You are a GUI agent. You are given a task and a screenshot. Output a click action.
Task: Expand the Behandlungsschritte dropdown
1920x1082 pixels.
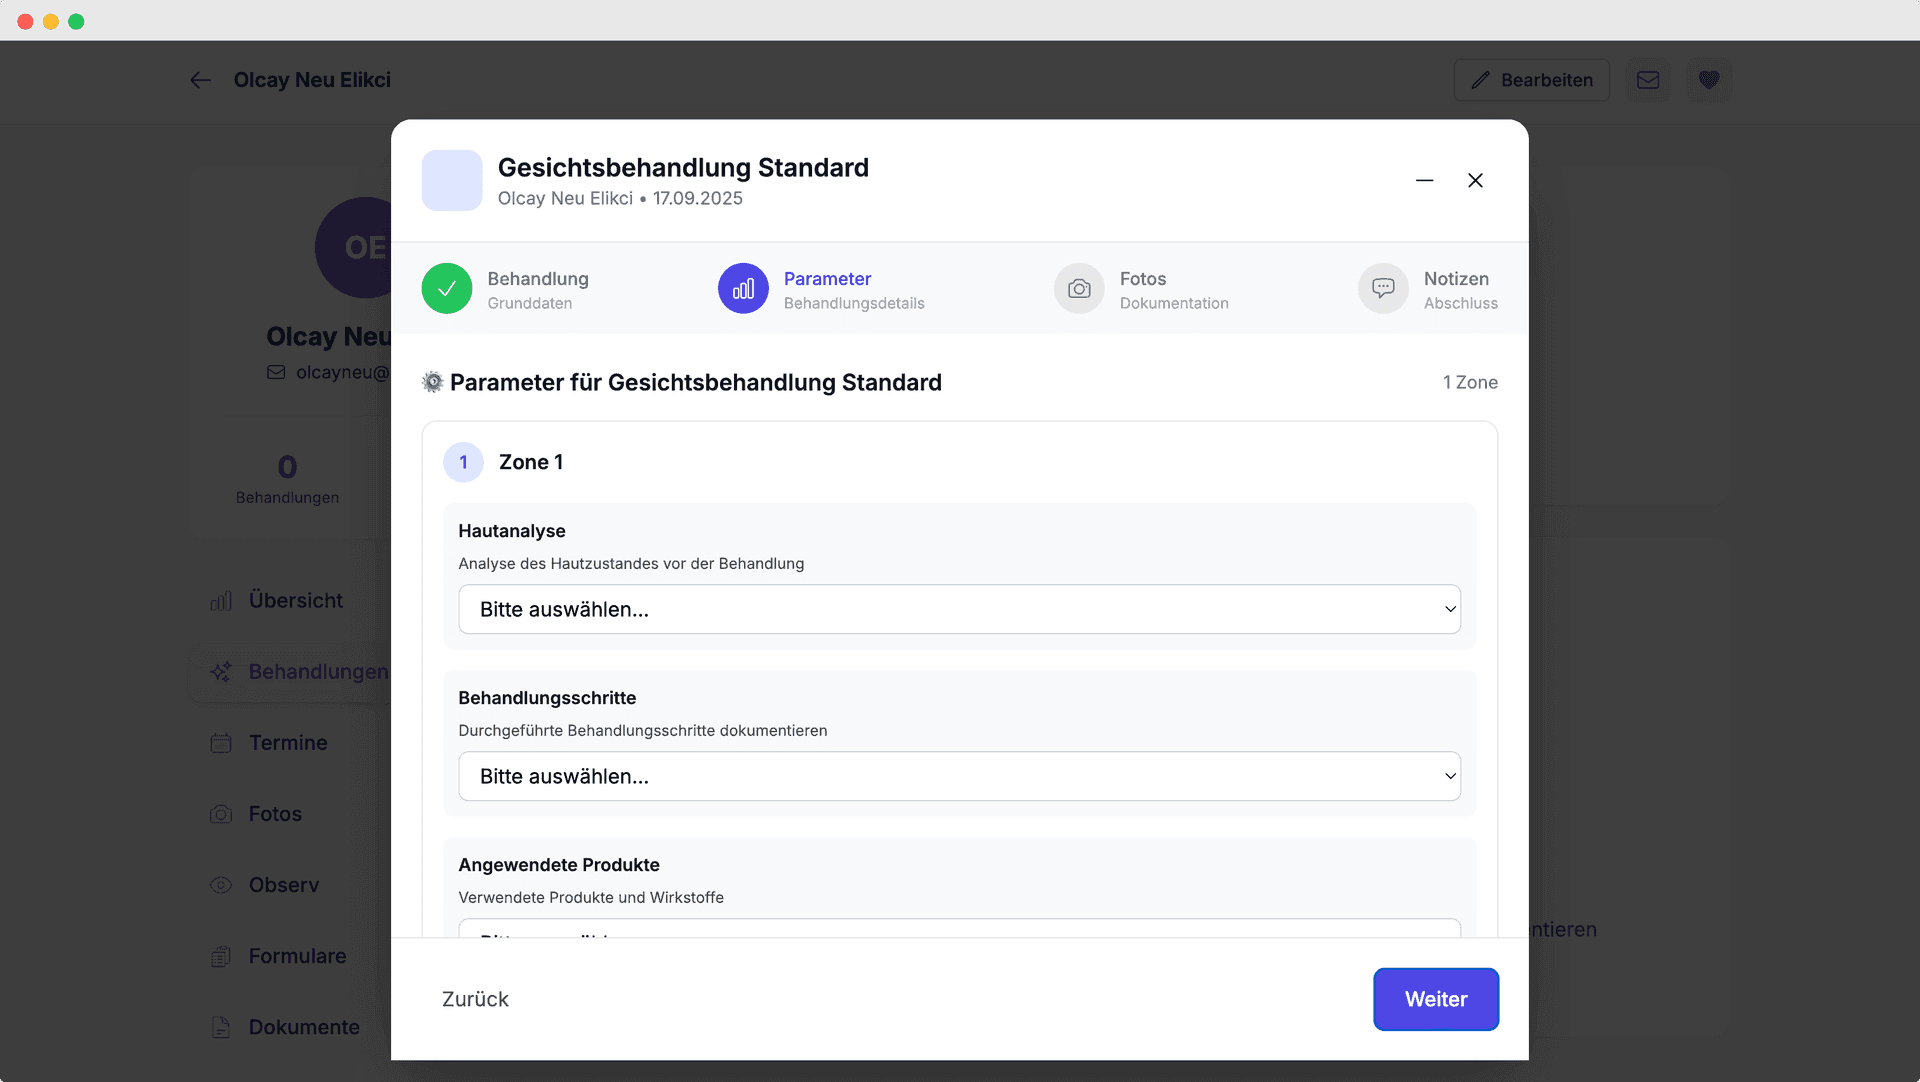[959, 776]
